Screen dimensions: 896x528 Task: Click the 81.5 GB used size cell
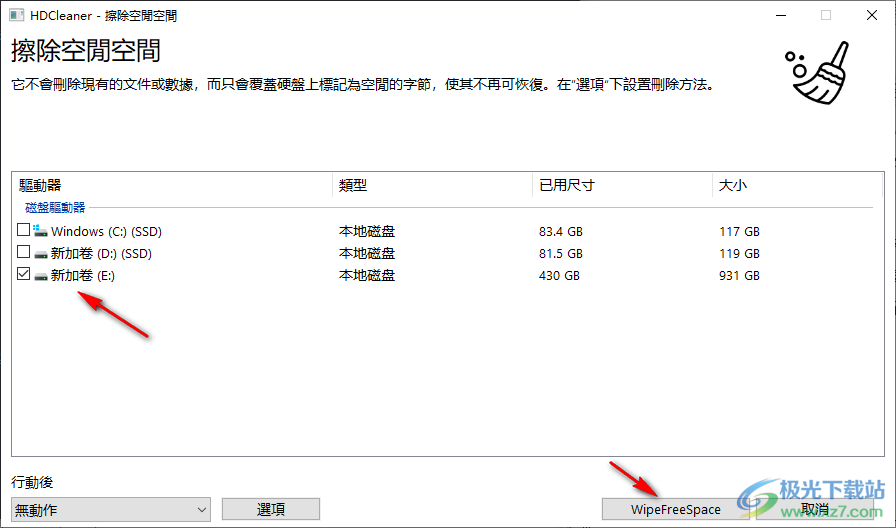561,254
